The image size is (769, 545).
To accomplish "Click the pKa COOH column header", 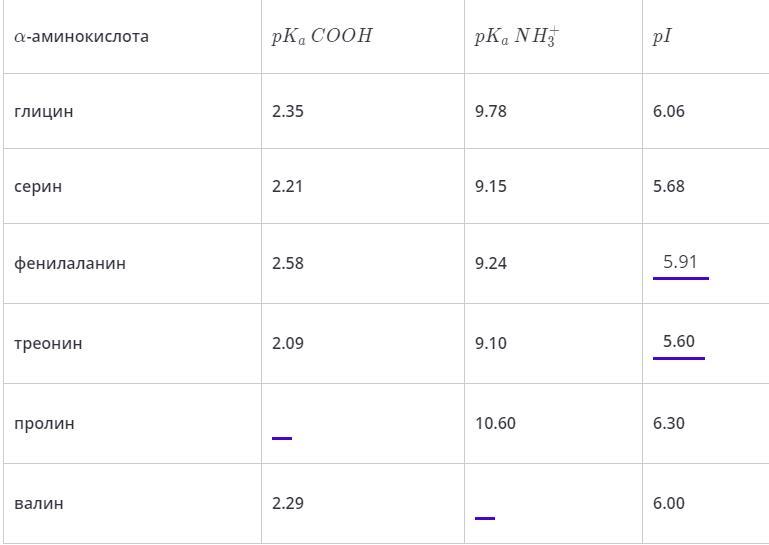I will click(x=322, y=37).
